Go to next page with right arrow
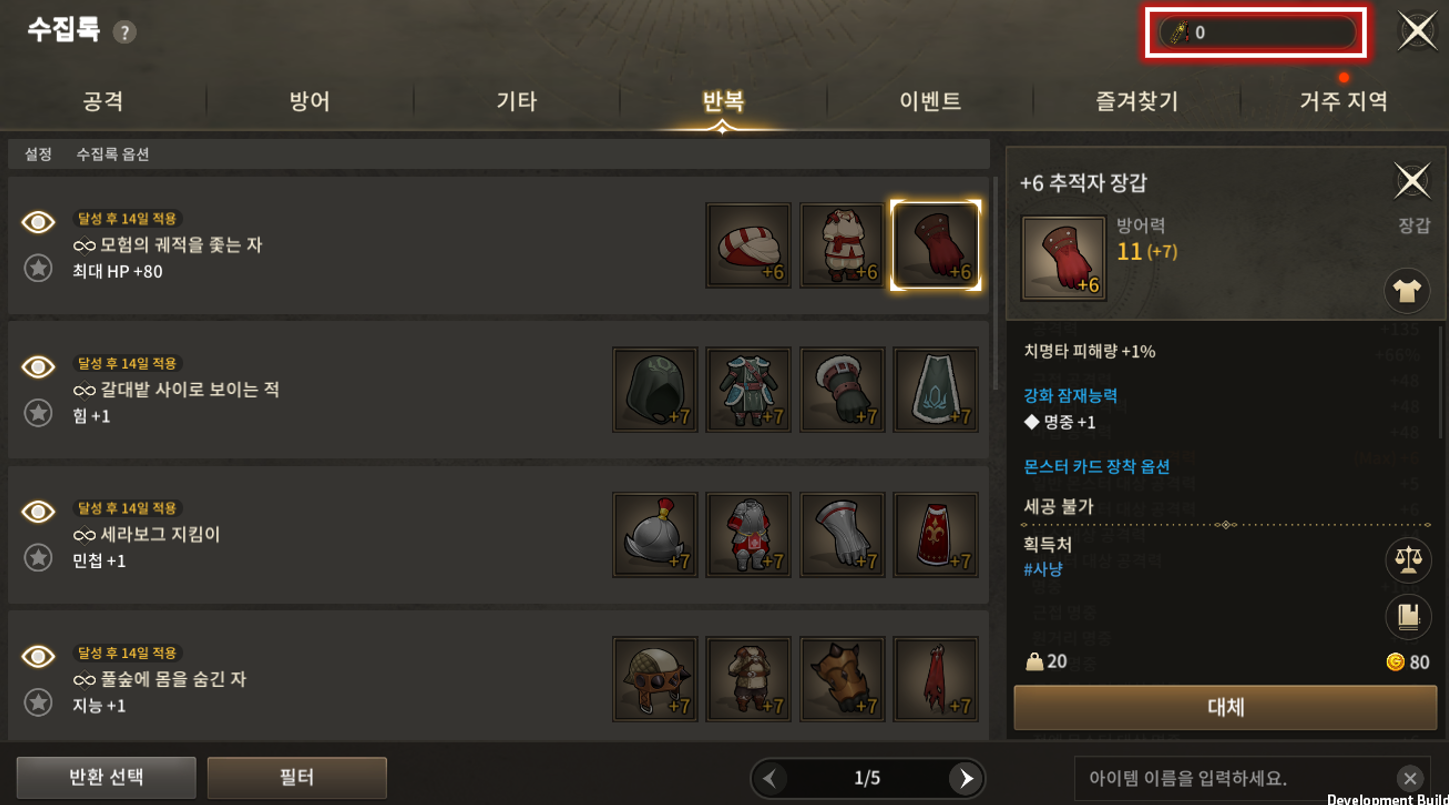Screen dimensions: 1449x805 click(x=965, y=778)
